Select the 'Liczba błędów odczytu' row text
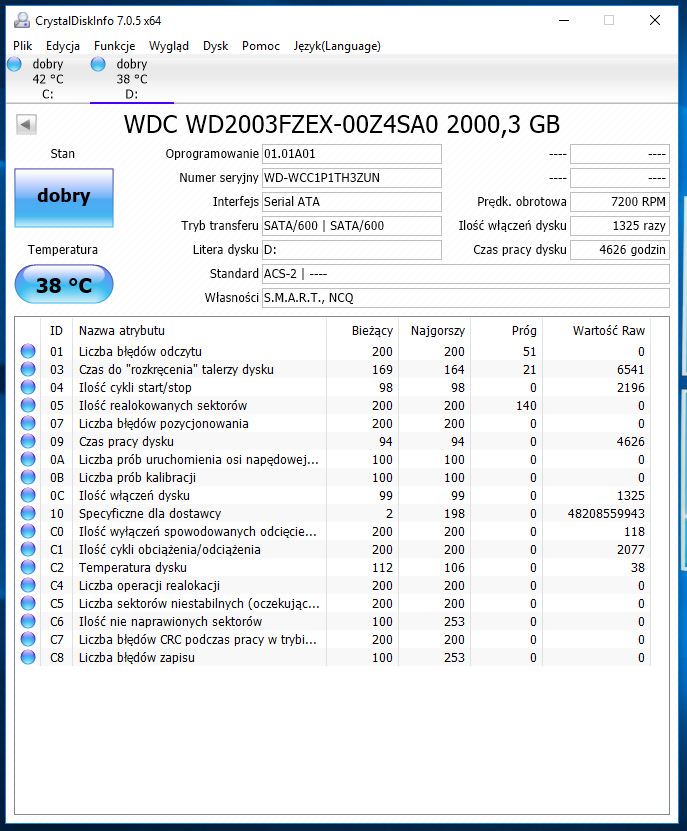Image resolution: width=687 pixels, height=831 pixels. point(140,351)
